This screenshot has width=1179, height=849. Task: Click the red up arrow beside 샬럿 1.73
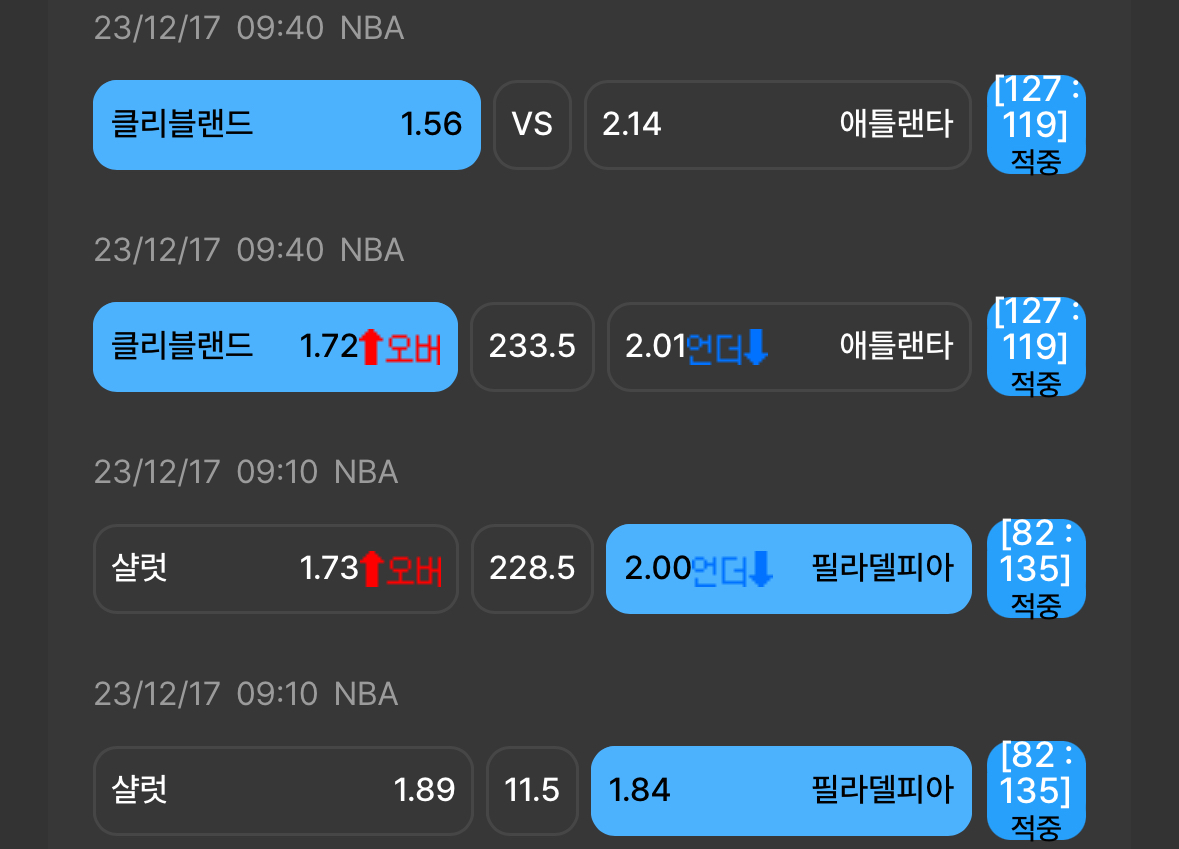point(371,569)
